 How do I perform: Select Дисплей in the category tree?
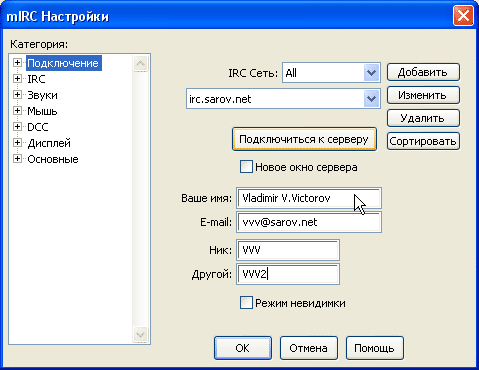(49, 143)
